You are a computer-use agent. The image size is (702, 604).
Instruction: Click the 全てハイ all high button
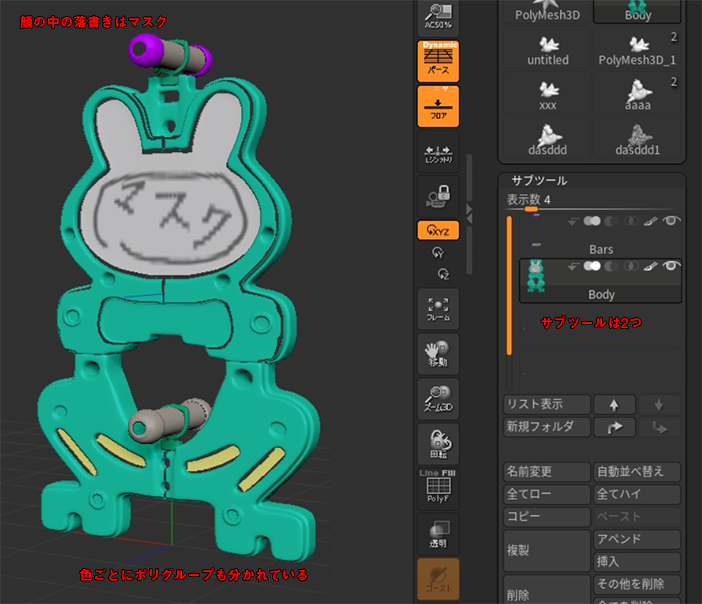(x=637, y=494)
